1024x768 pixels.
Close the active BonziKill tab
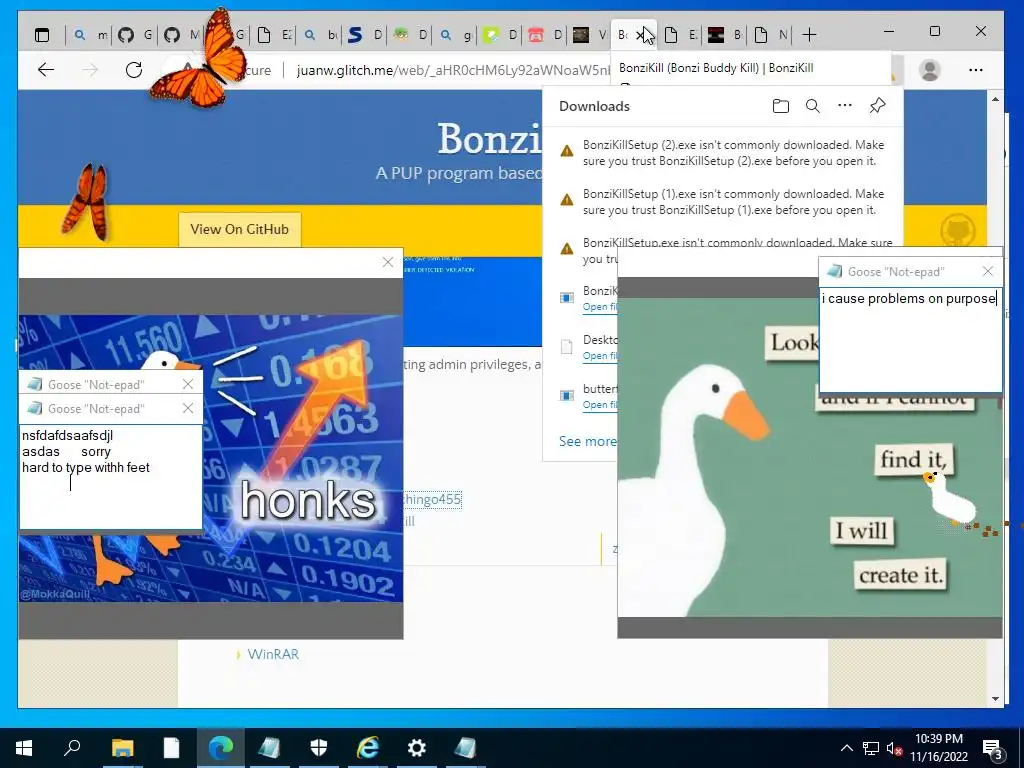pyautogui.click(x=642, y=35)
